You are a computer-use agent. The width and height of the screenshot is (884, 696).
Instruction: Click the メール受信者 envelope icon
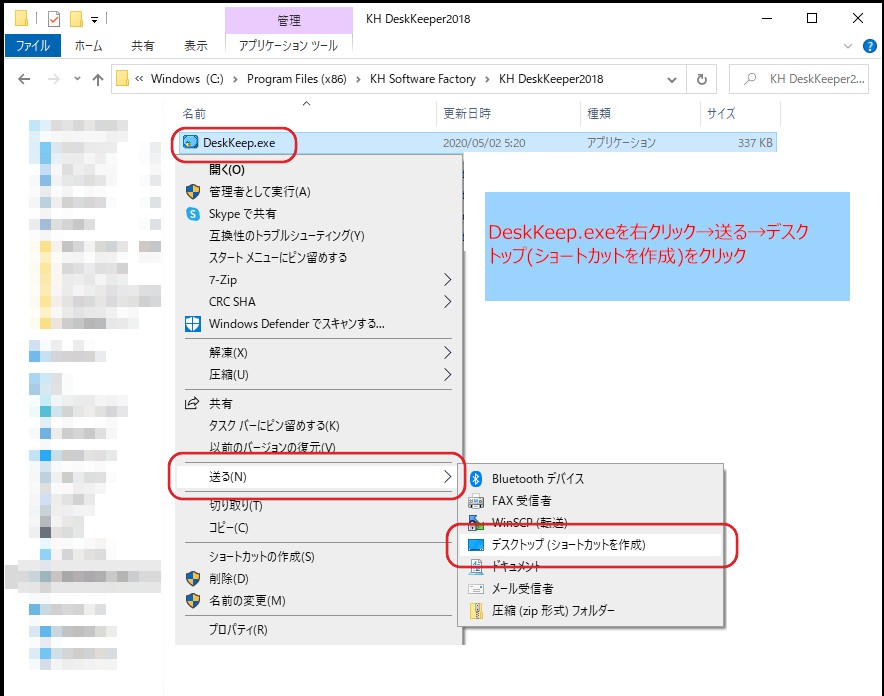[x=476, y=589]
